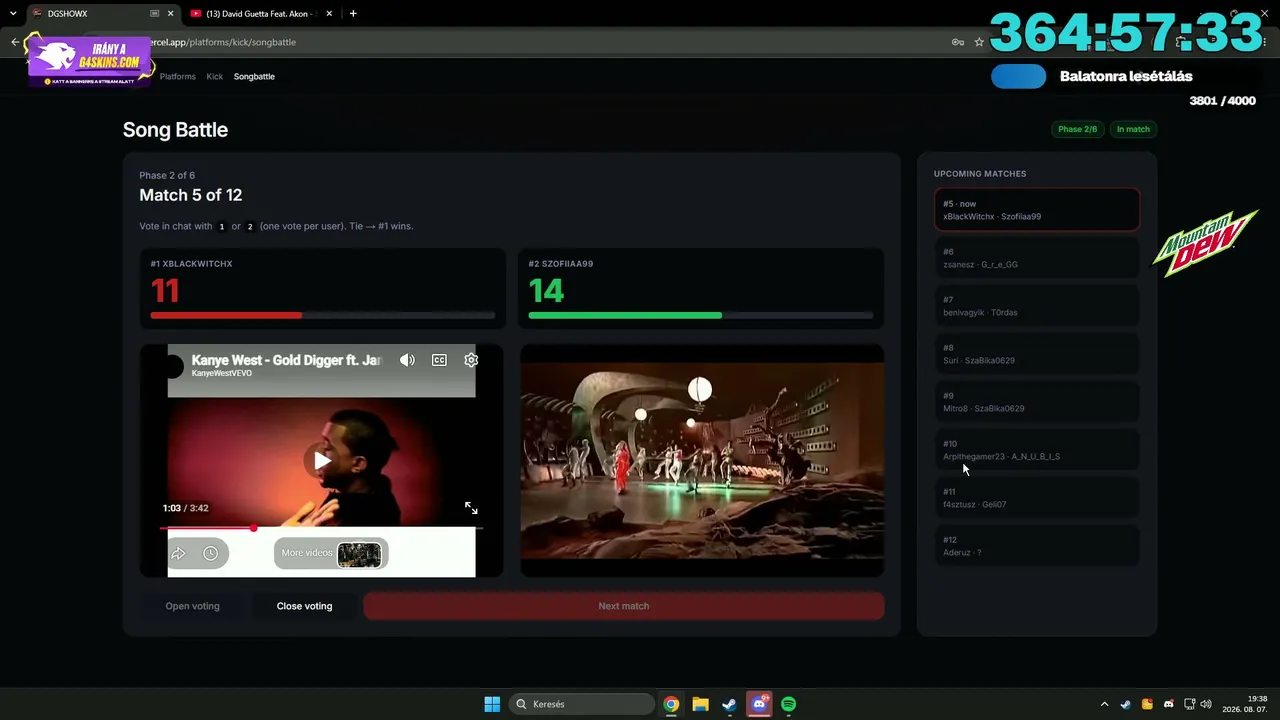Open the Platforms navigation item
1280x720 pixels.
178,76
